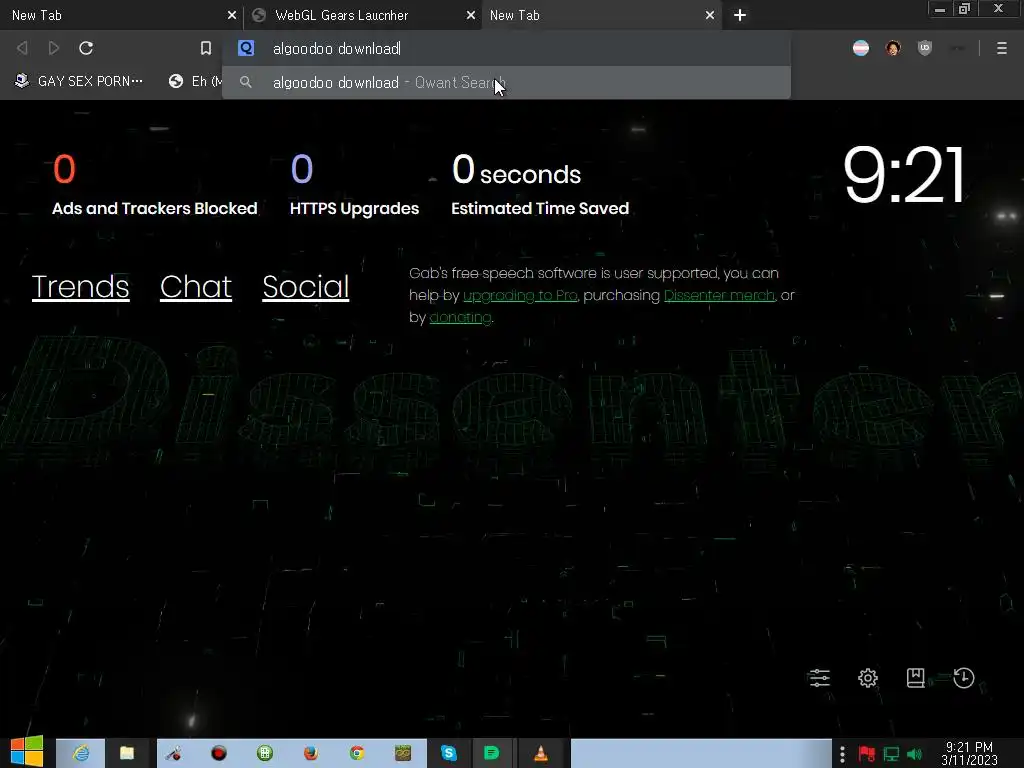
Task: Open Internet Explorer from taskbar
Action: click(x=80, y=754)
